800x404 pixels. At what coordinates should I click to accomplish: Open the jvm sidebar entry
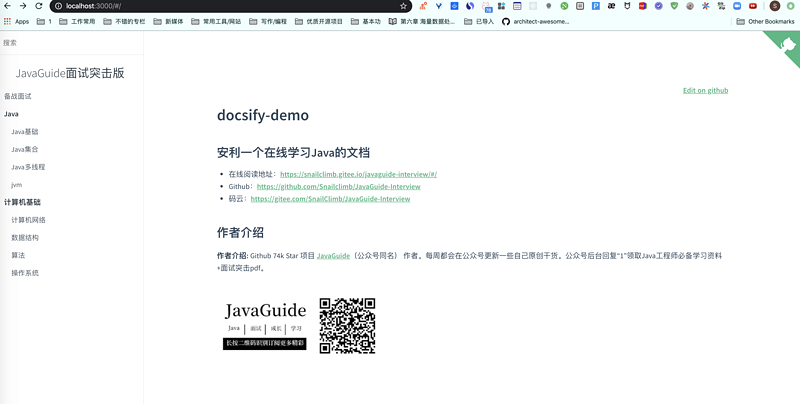16,185
